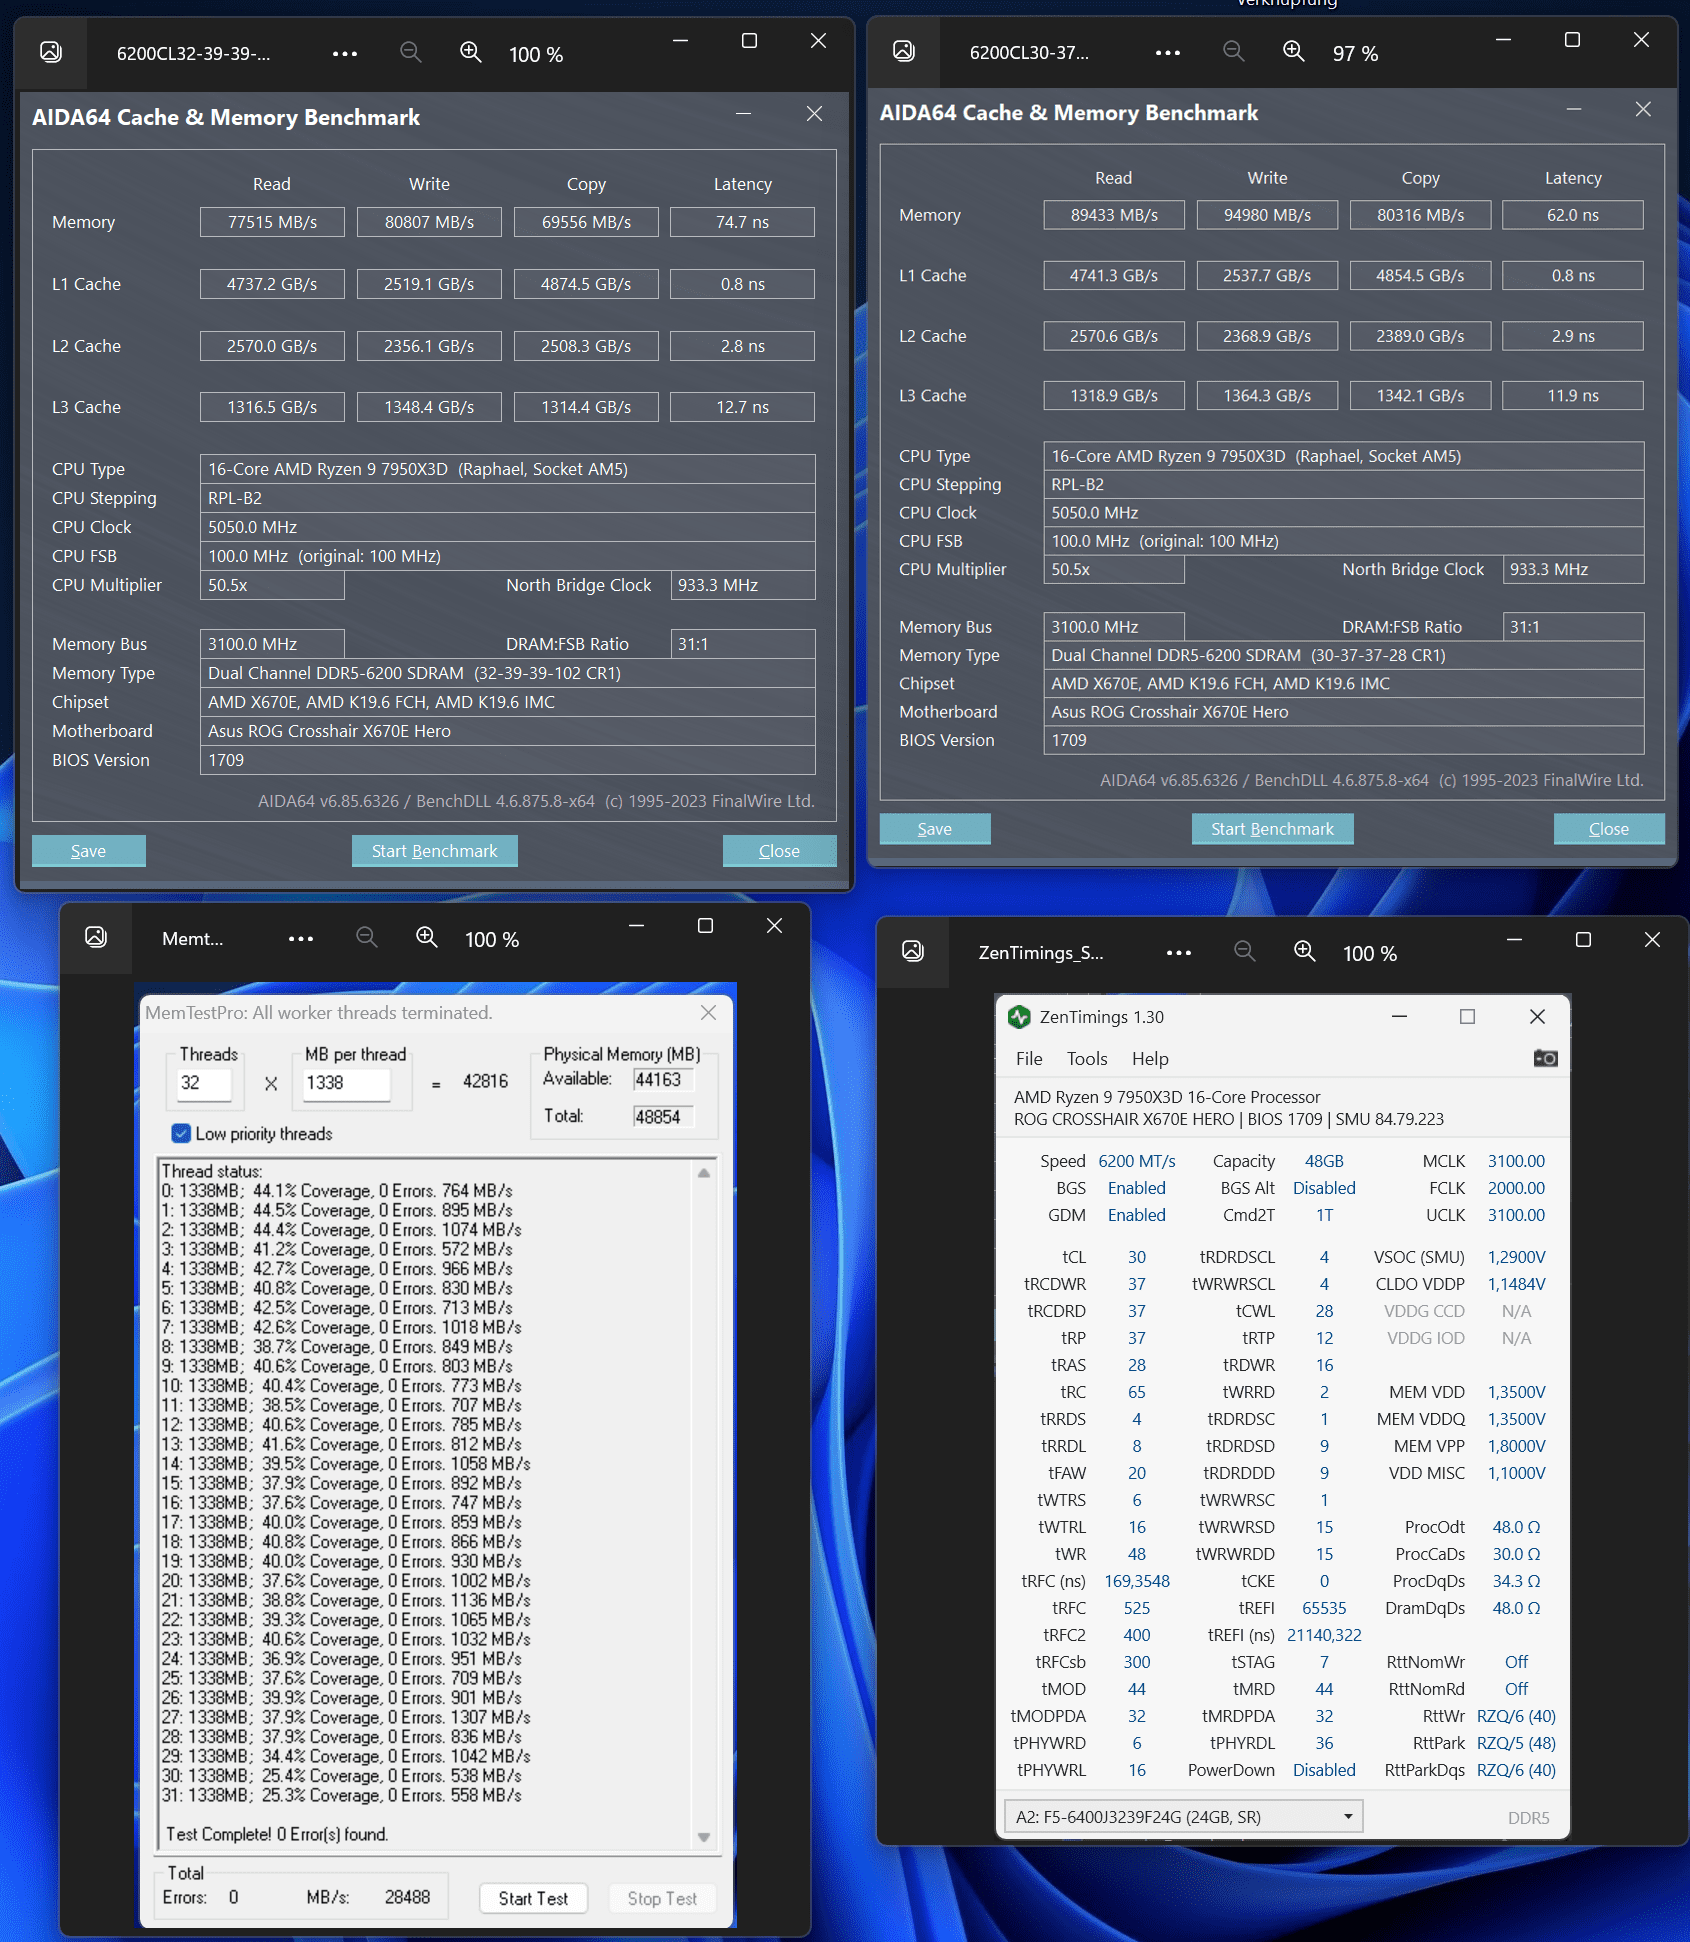
Task: Click the photo icon in the ZenTimings_S... viewer window
Action: [913, 951]
